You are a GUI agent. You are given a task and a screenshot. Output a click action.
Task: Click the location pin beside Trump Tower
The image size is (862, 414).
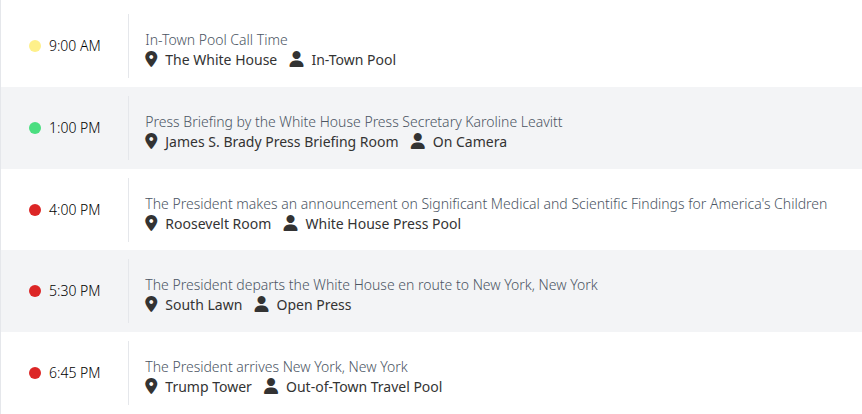pos(151,386)
